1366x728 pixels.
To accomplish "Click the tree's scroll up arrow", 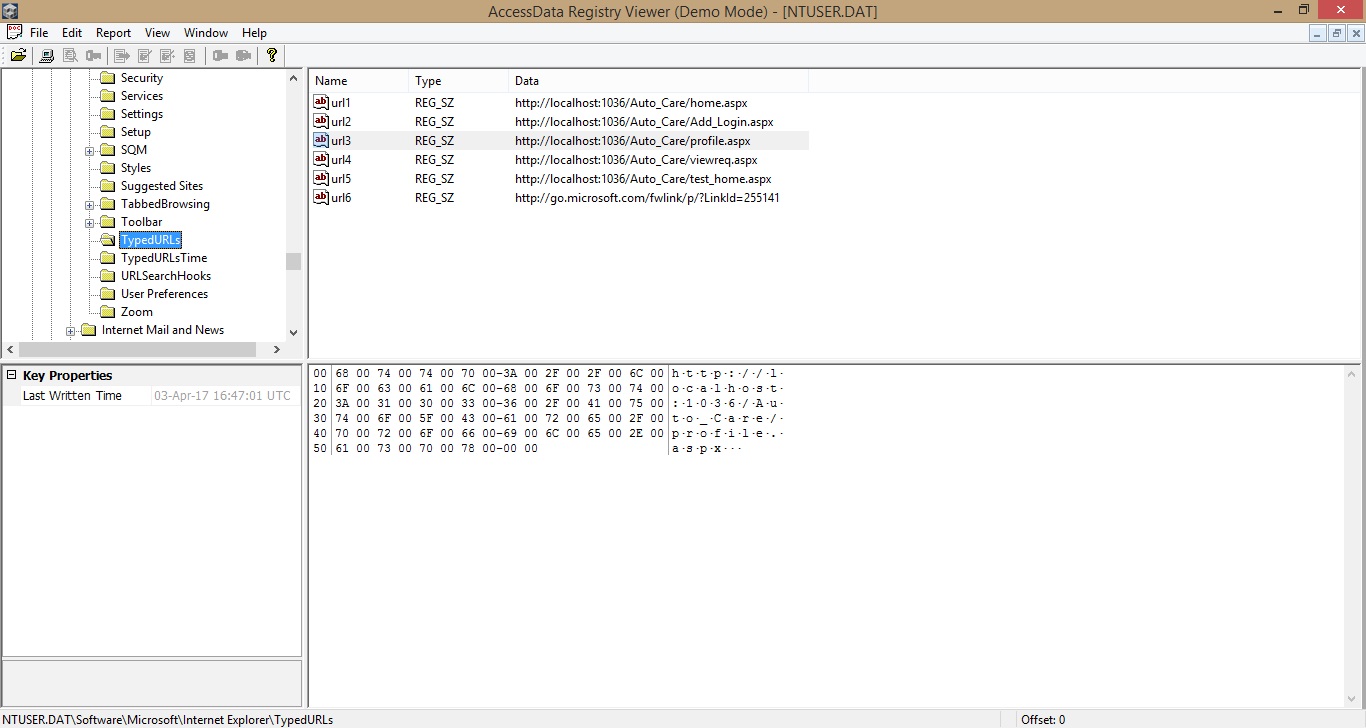I will click(293, 78).
